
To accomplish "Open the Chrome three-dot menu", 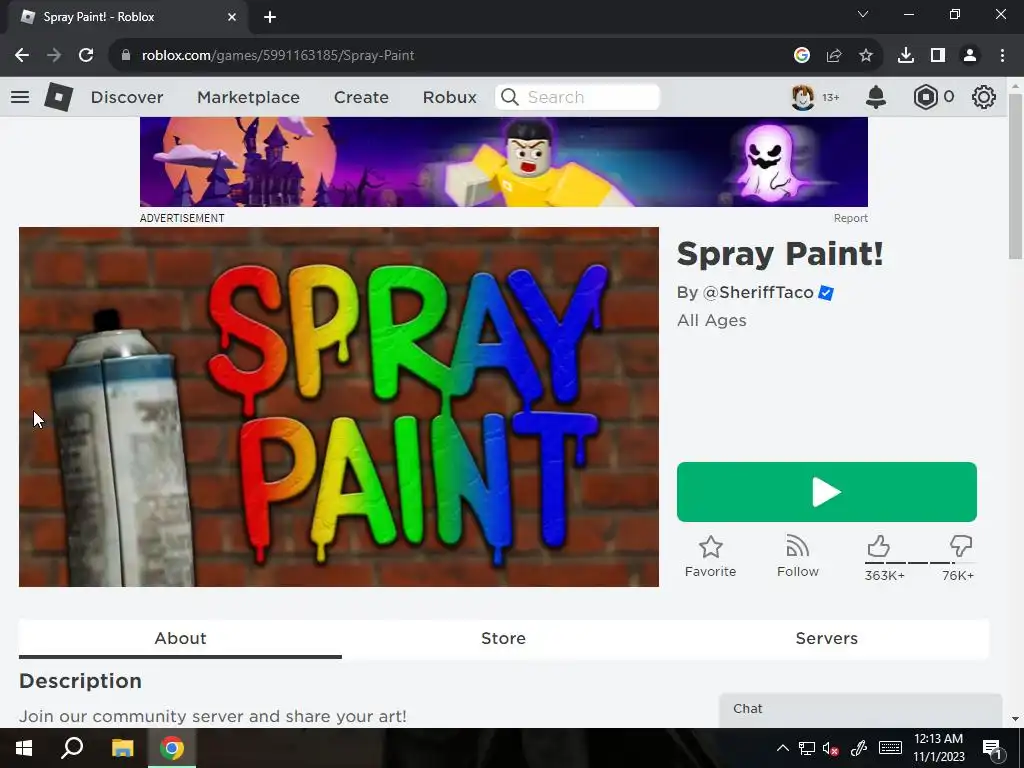I will (1002, 56).
